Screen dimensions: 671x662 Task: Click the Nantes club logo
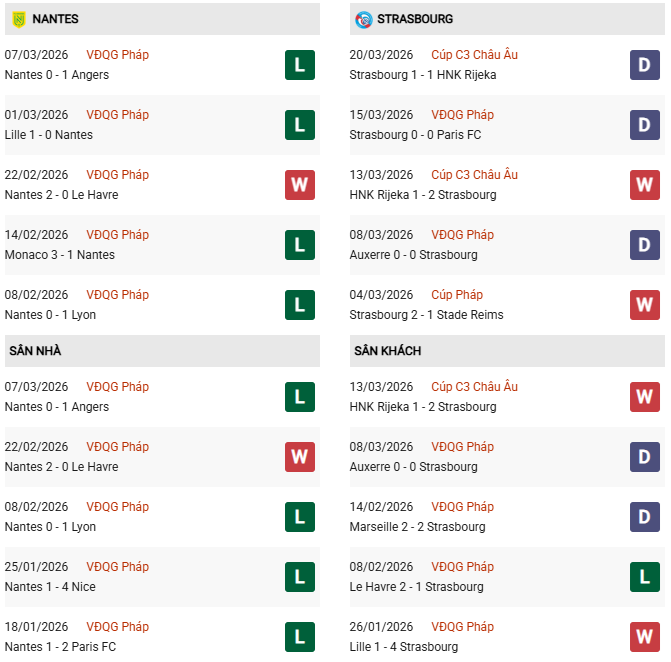point(16,19)
